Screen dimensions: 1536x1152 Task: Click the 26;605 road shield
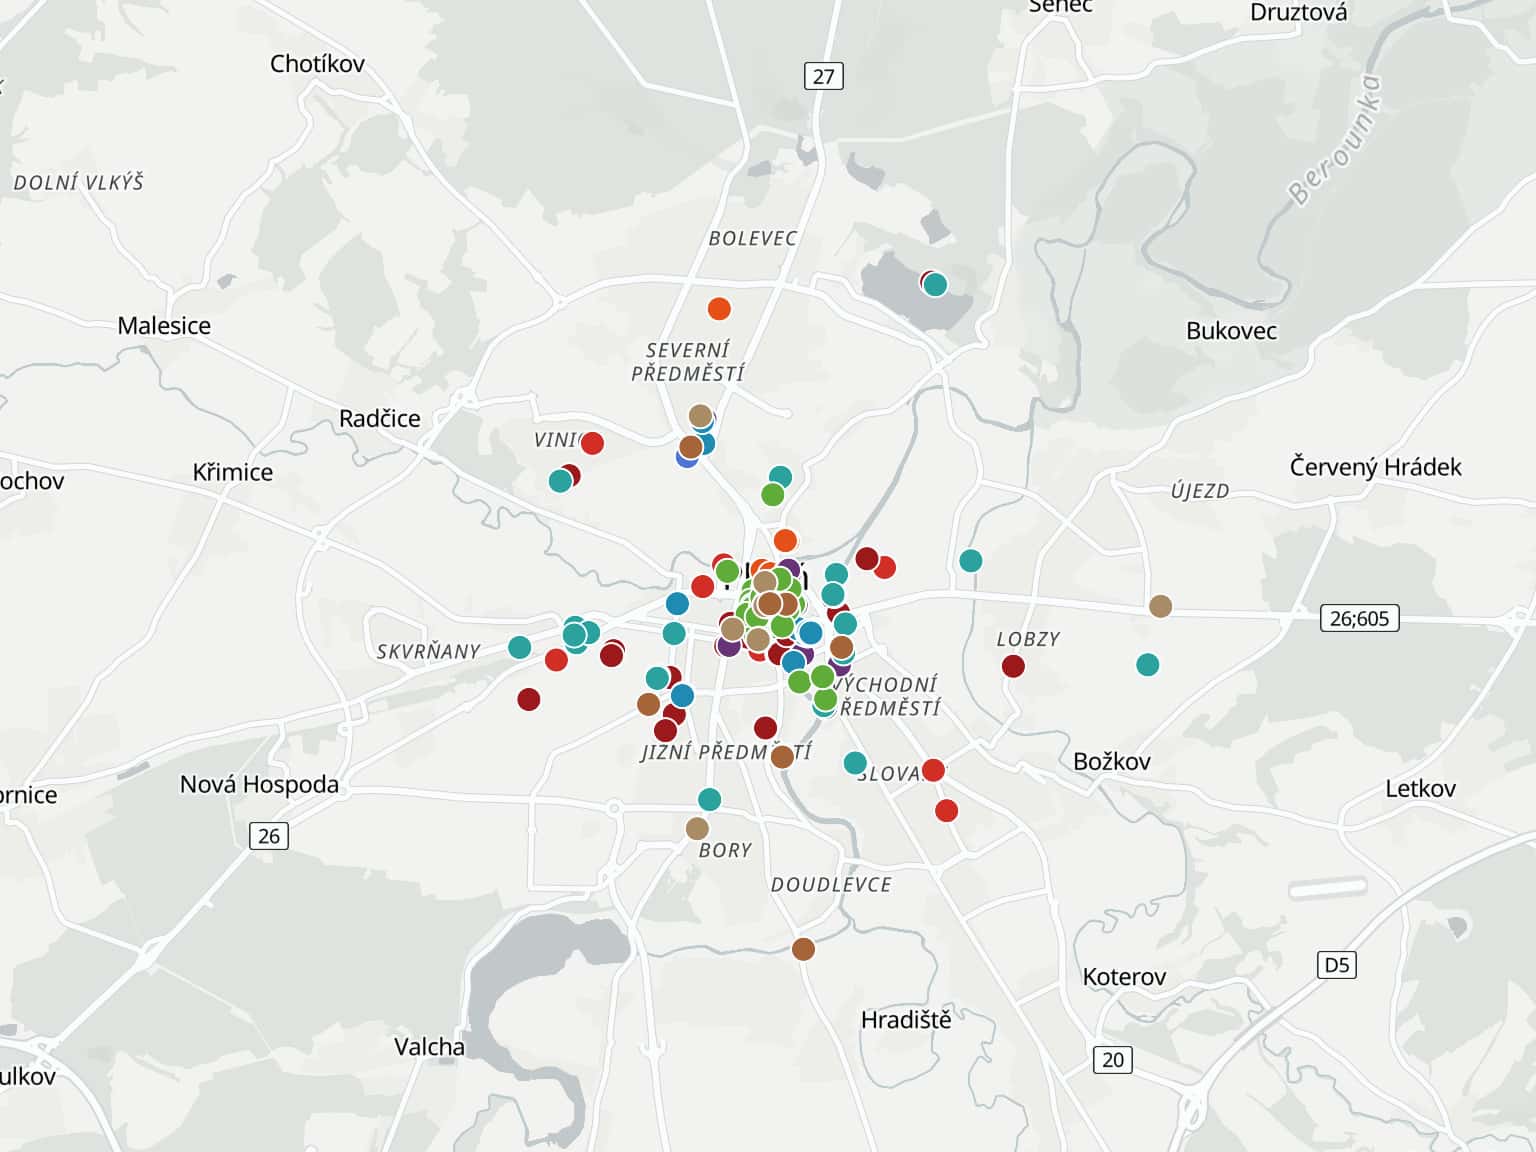1359,618
